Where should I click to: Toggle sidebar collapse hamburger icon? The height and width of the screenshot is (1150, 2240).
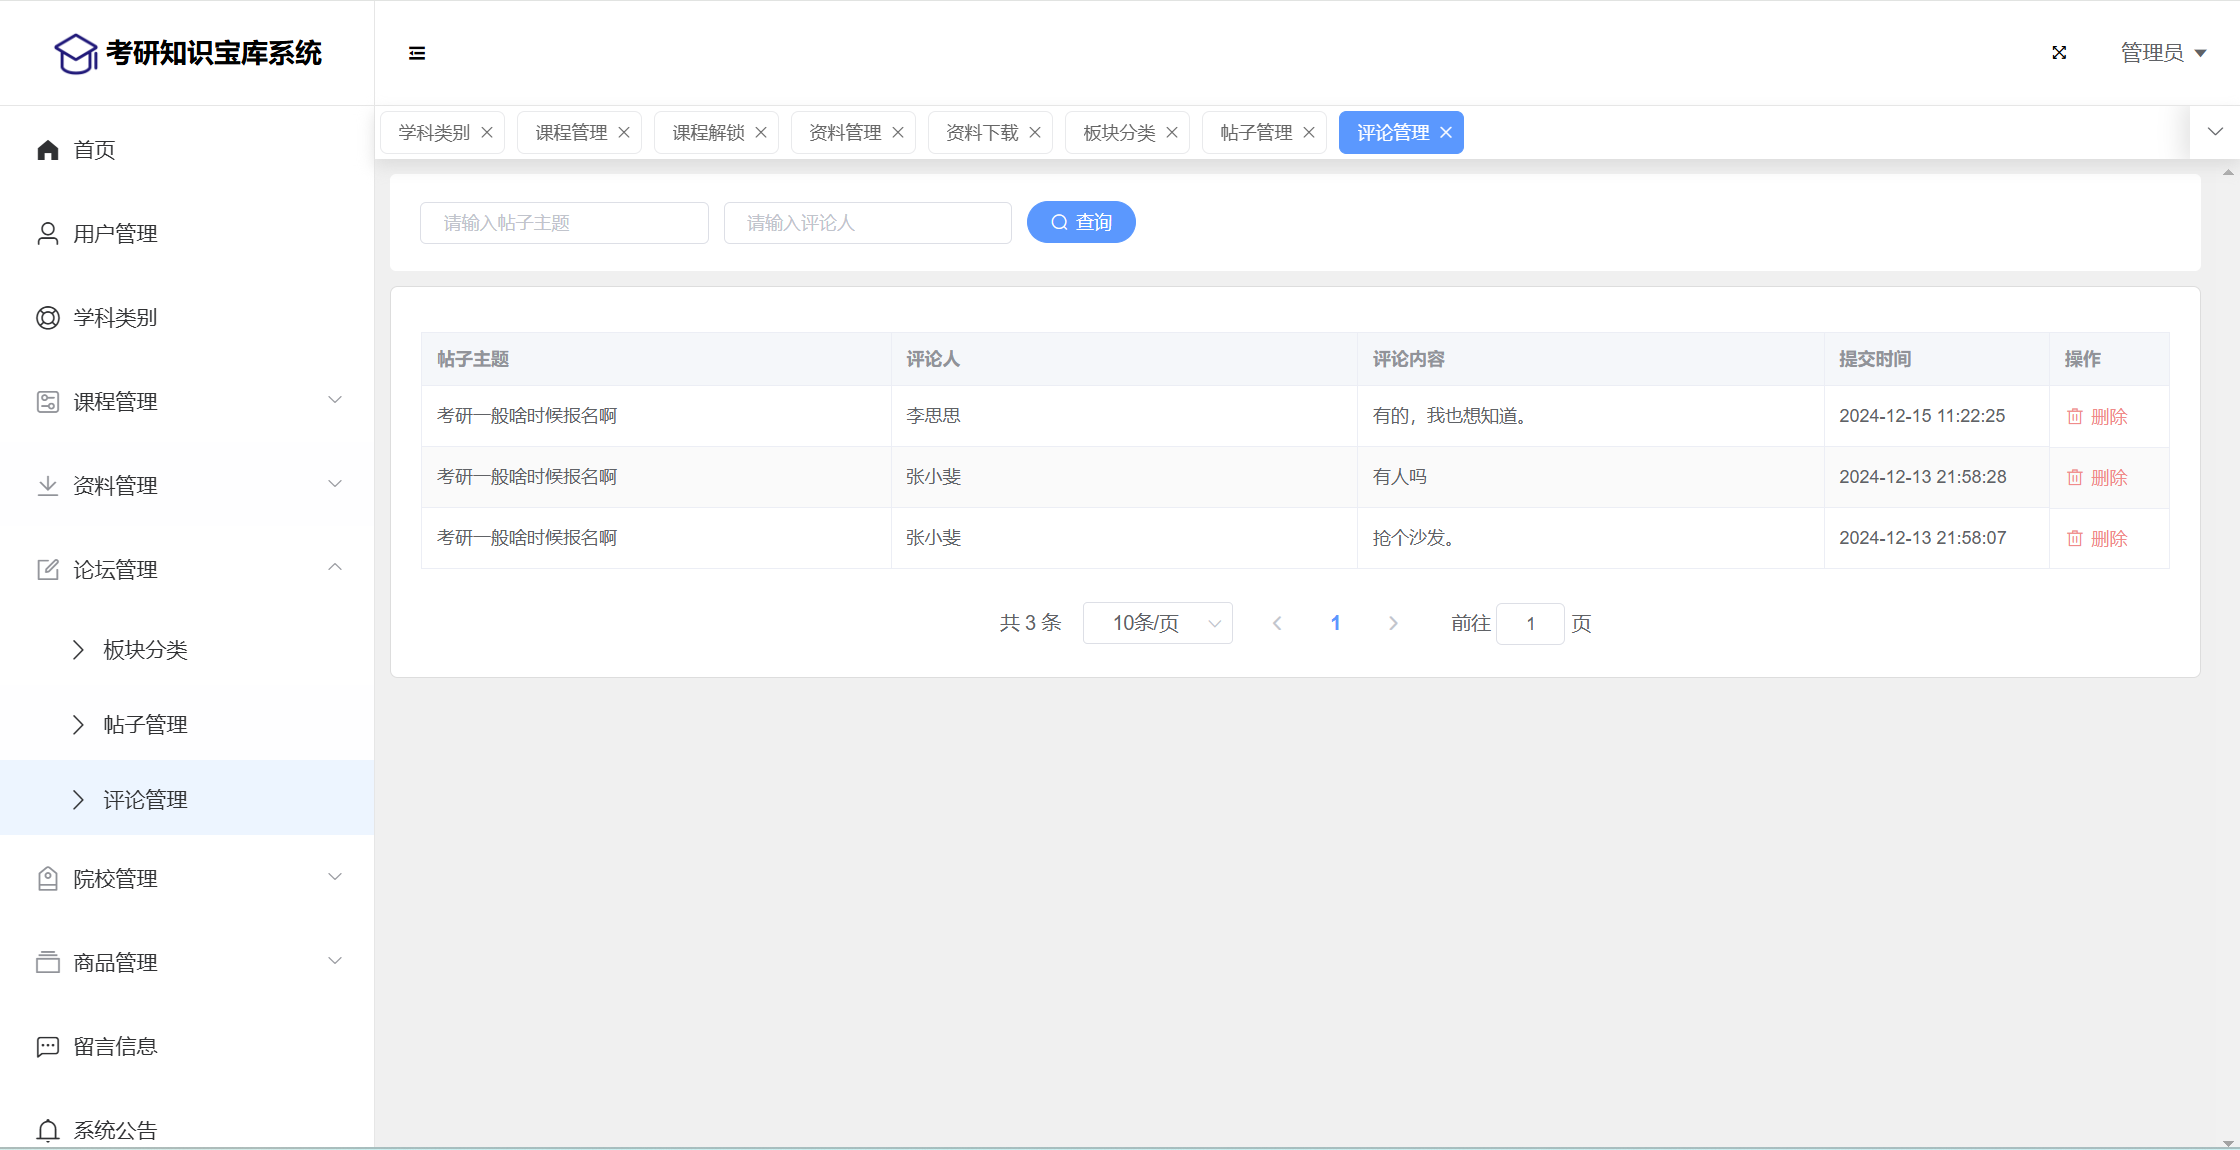[417, 53]
